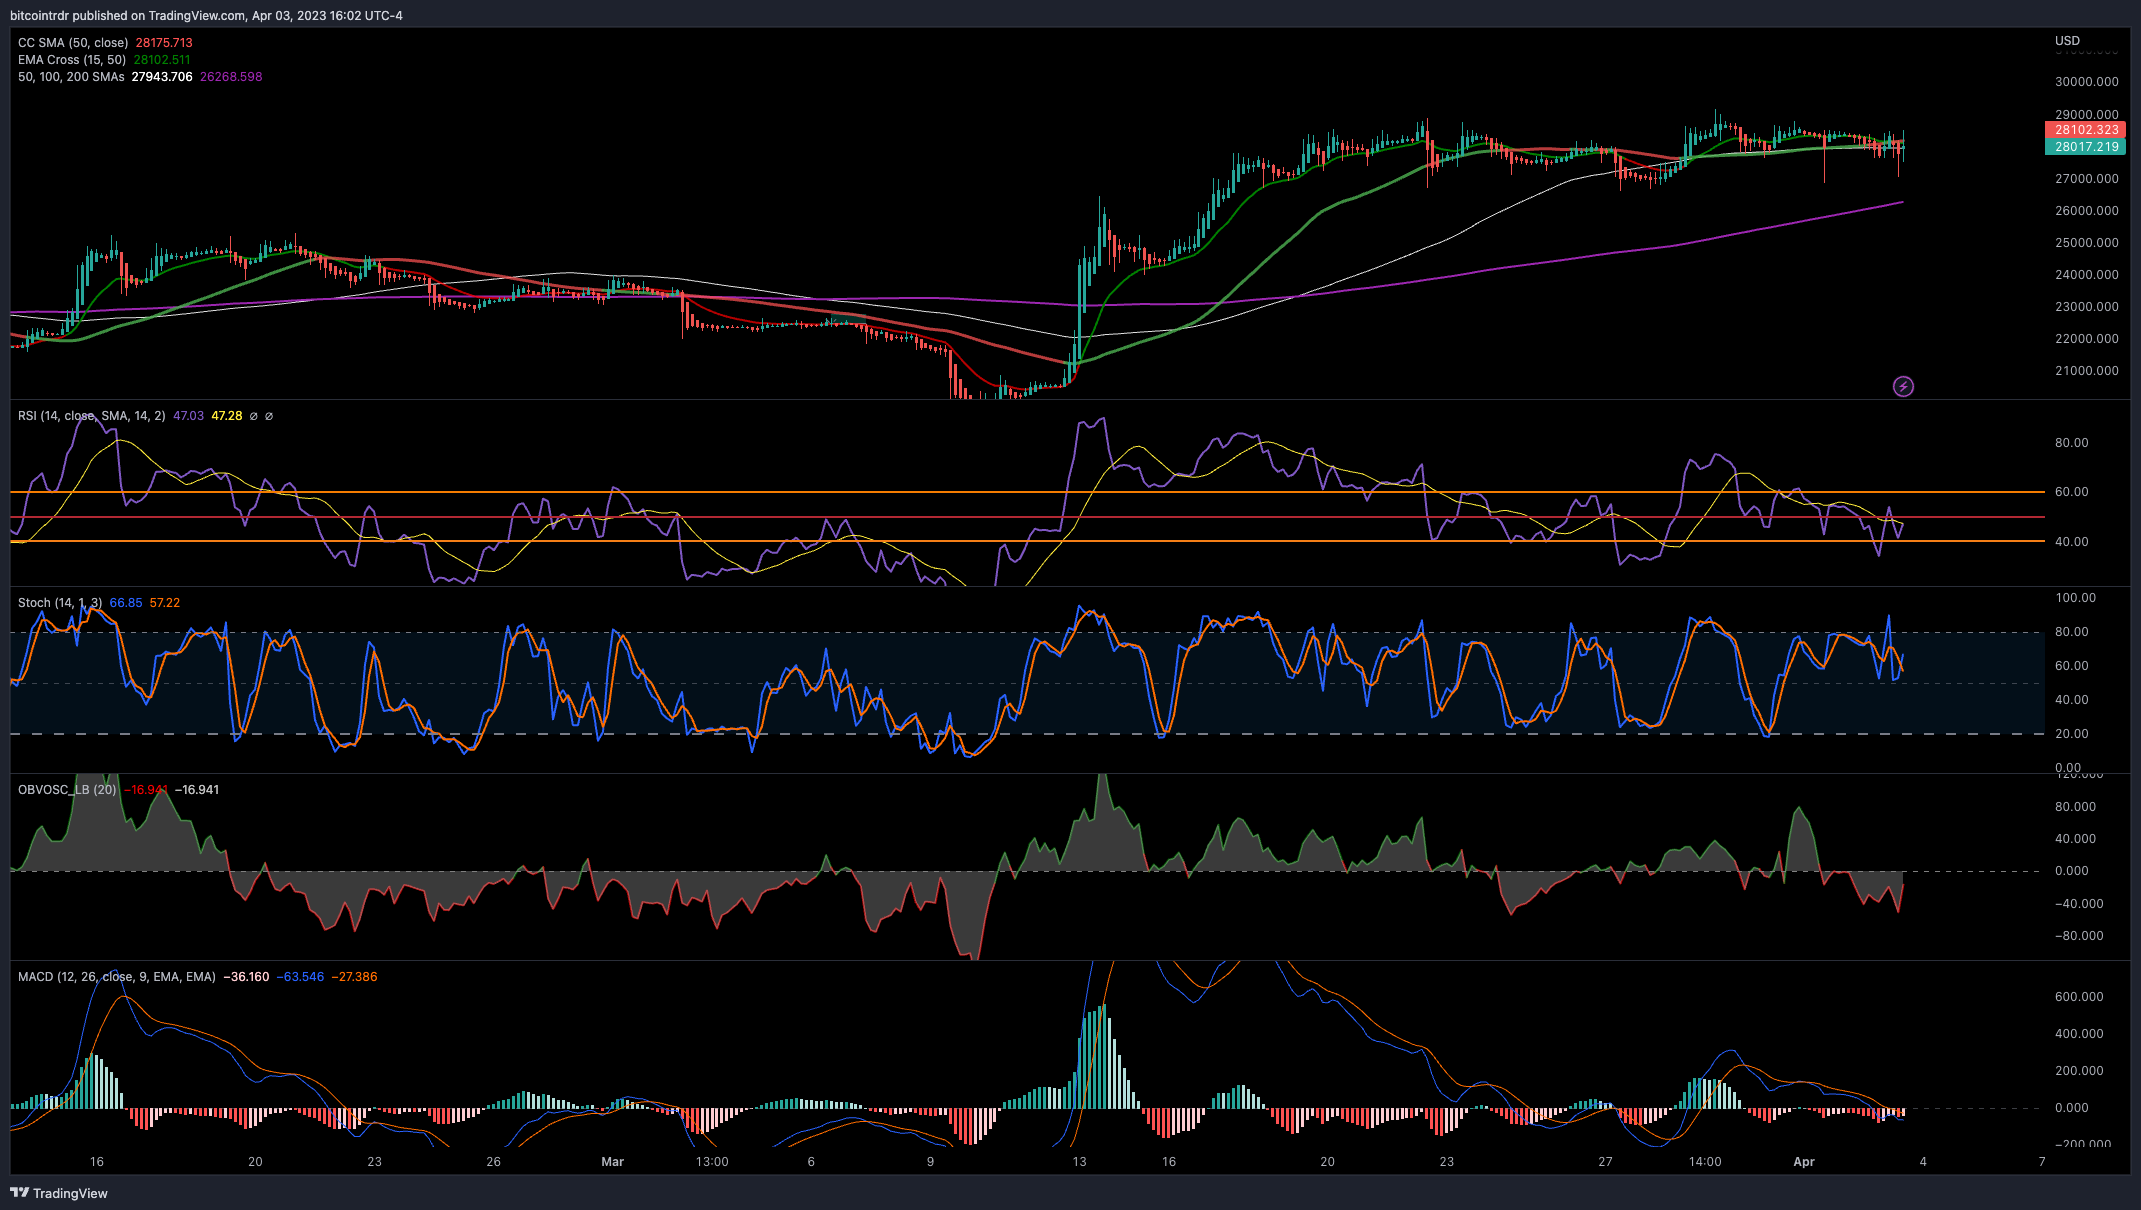
Task: Click the red price tag 28102.323
Action: pos(2086,130)
